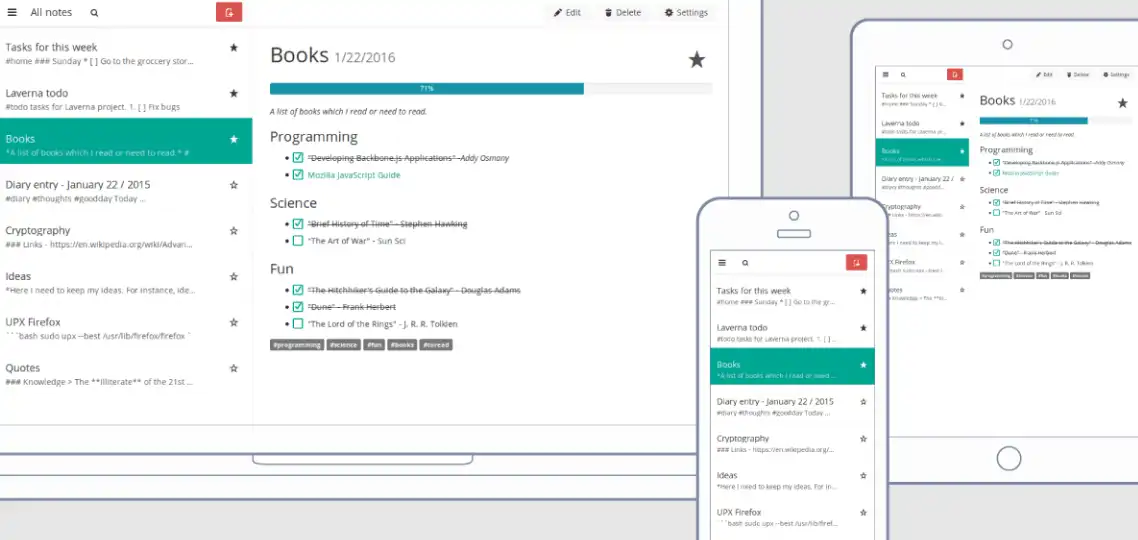Click the Delete button in laptop view

click(x=623, y=12)
